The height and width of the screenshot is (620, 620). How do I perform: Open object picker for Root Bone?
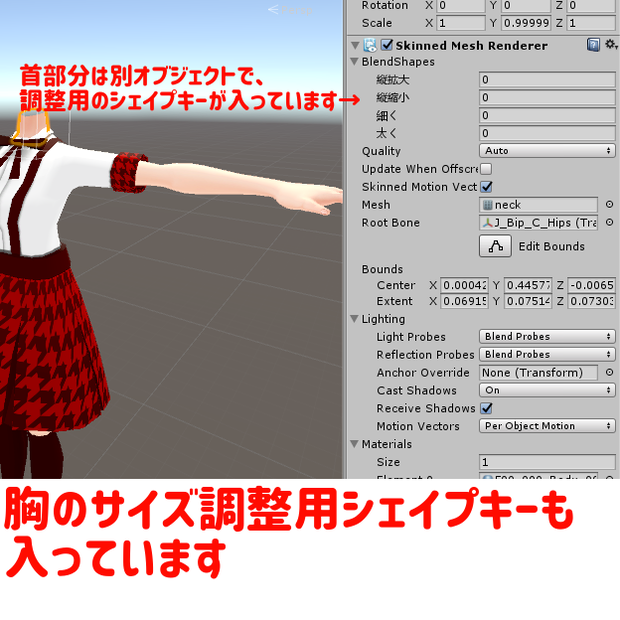(x=609, y=222)
